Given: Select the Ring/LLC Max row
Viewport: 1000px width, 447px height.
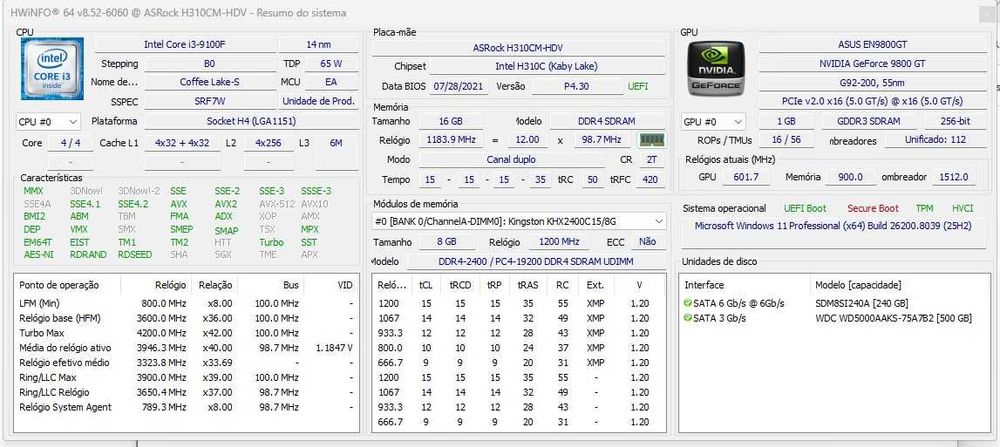Looking at the screenshot, I should tap(186, 377).
